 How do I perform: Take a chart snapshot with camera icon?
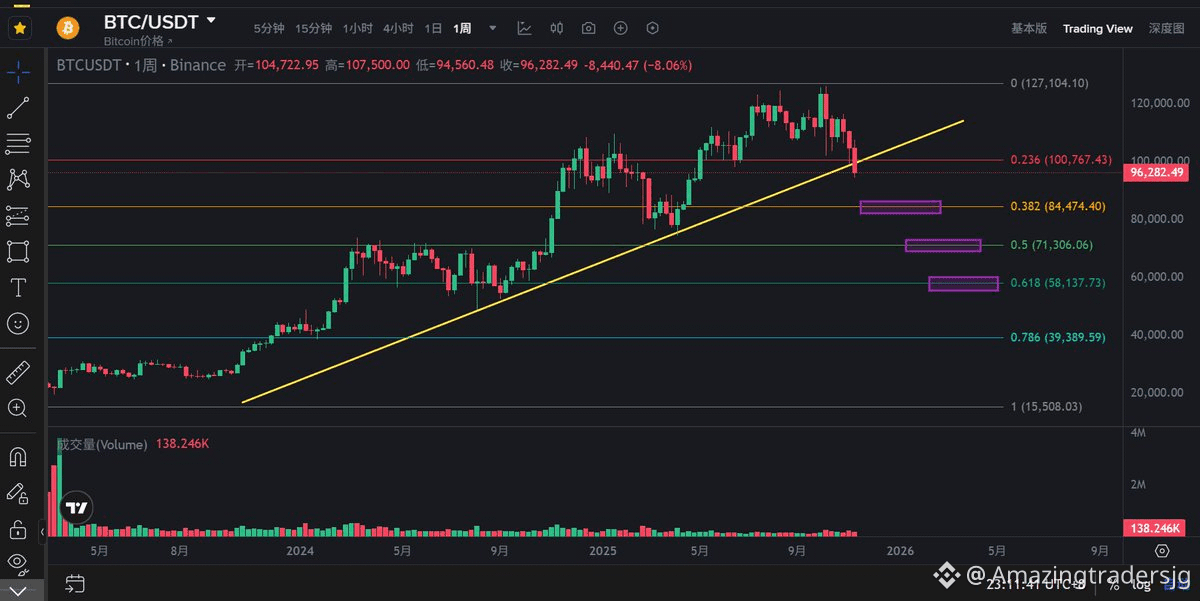click(x=589, y=28)
